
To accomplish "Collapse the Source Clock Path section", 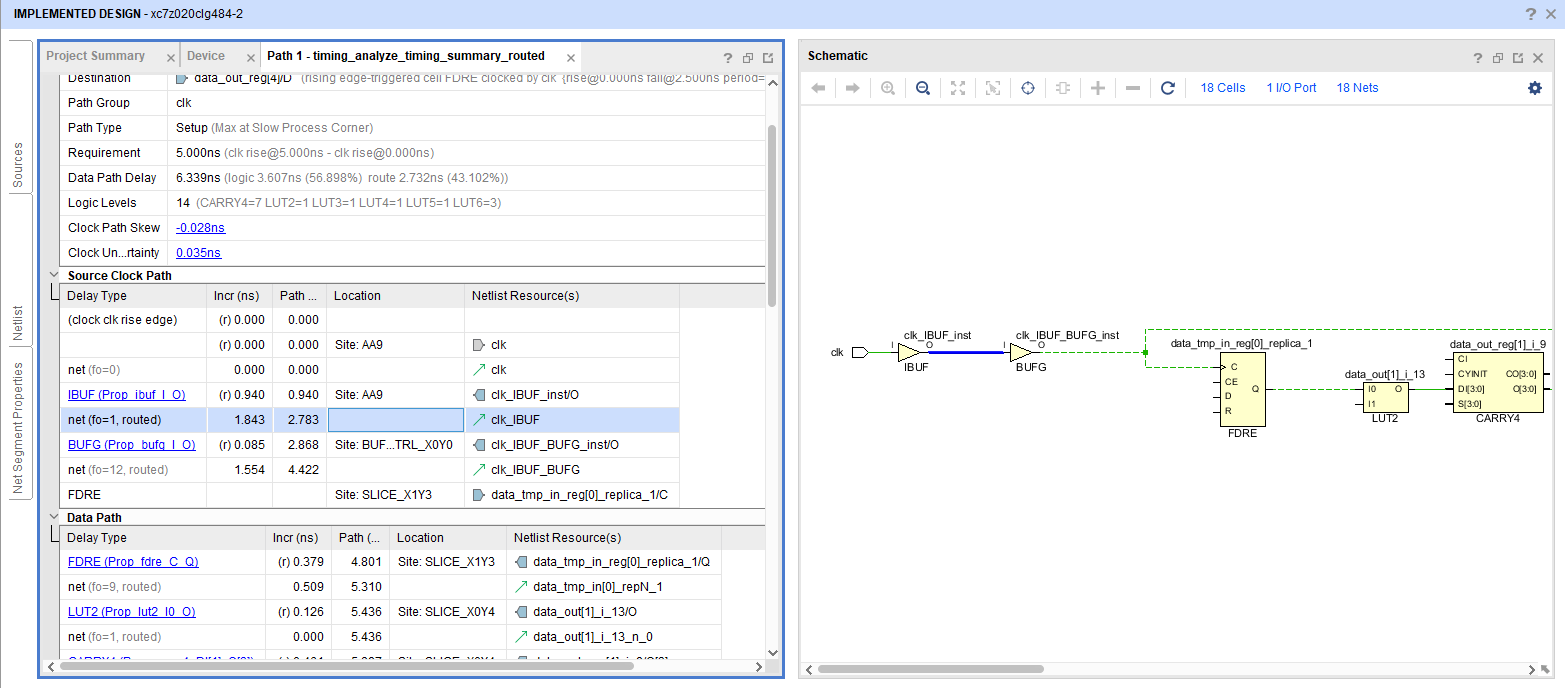I will pyautogui.click(x=54, y=275).
